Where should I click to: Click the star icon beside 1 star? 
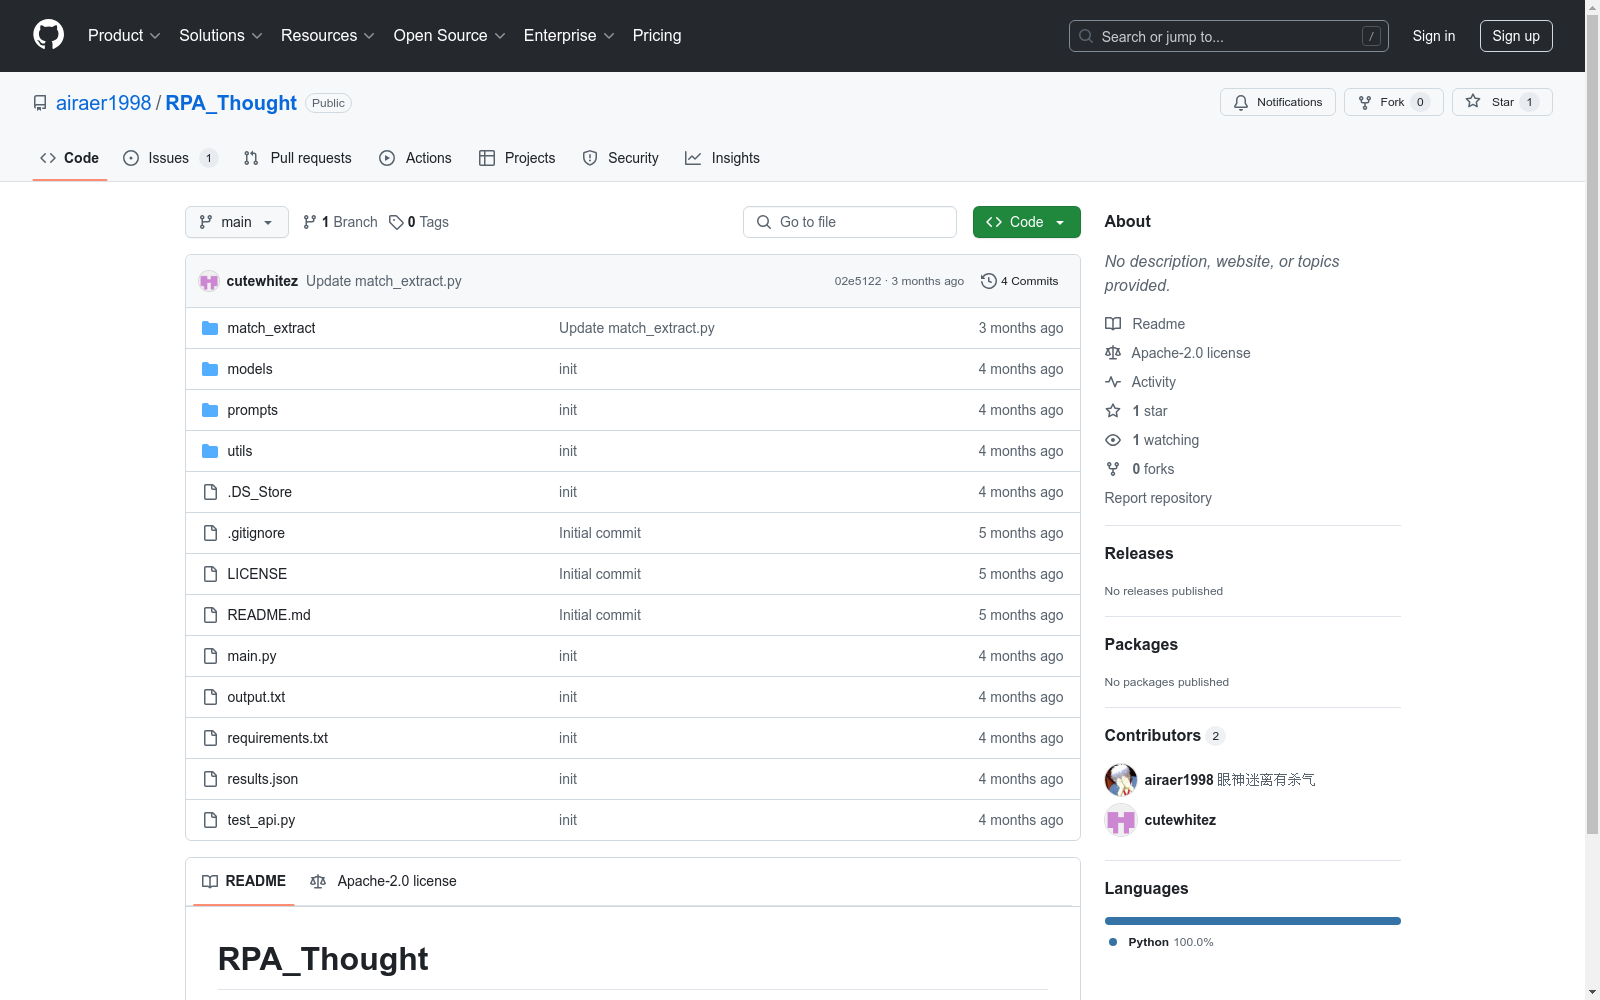[x=1113, y=411]
